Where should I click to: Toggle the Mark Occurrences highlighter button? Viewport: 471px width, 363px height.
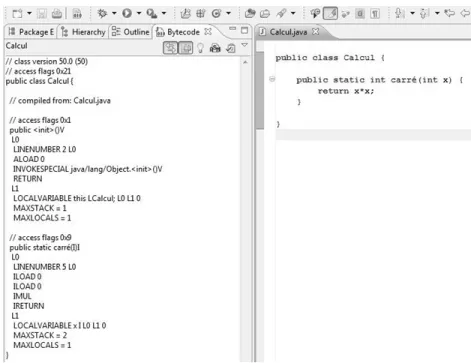click(330, 13)
